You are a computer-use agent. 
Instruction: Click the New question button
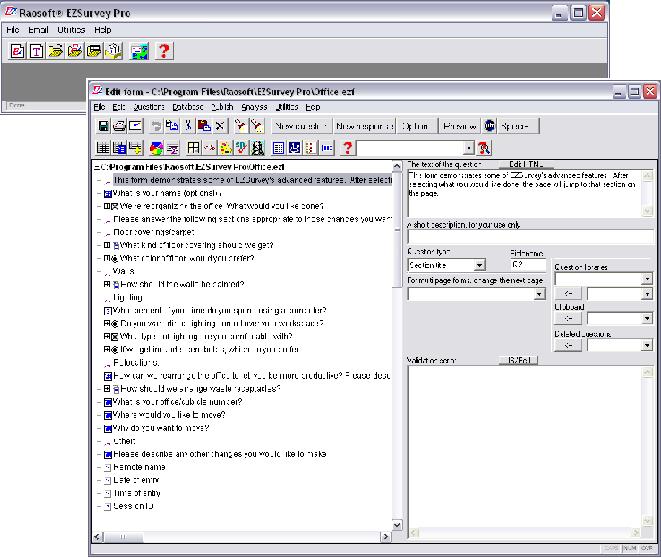(302, 126)
